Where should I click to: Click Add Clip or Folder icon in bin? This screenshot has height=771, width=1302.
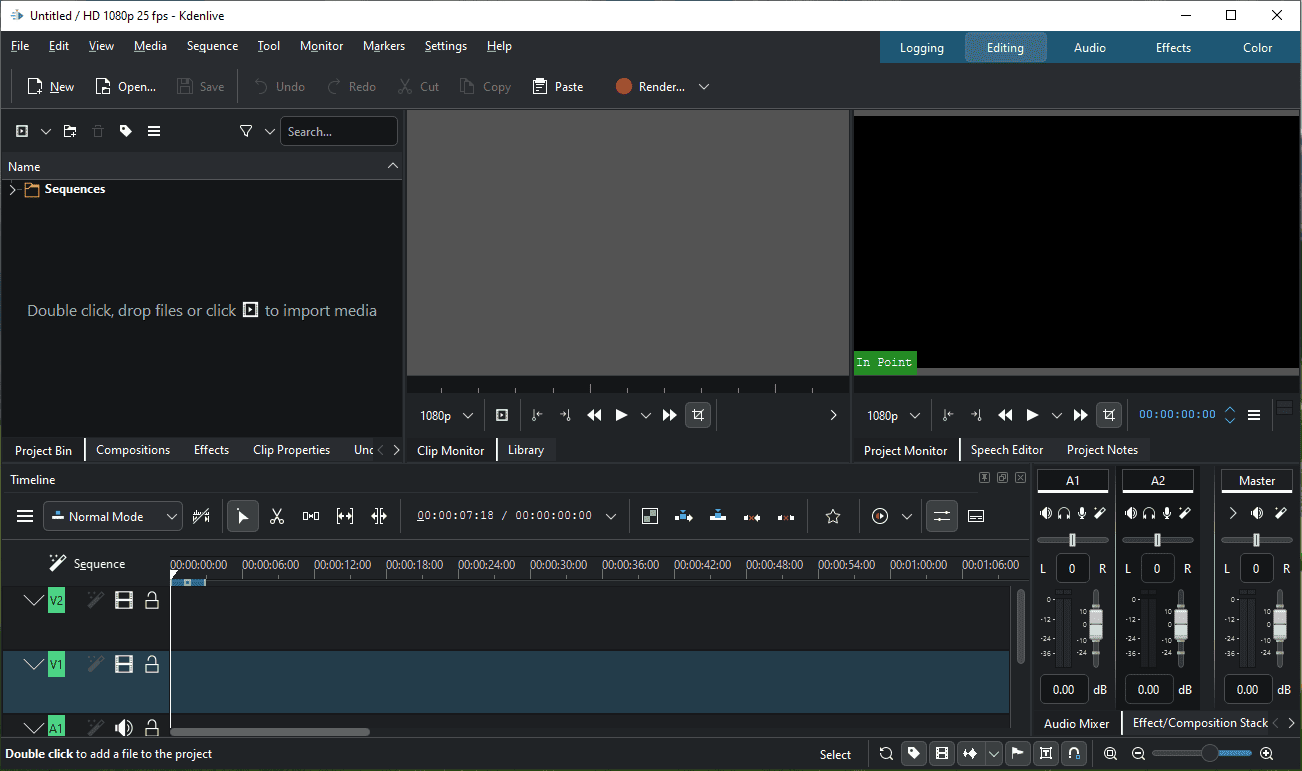22,131
